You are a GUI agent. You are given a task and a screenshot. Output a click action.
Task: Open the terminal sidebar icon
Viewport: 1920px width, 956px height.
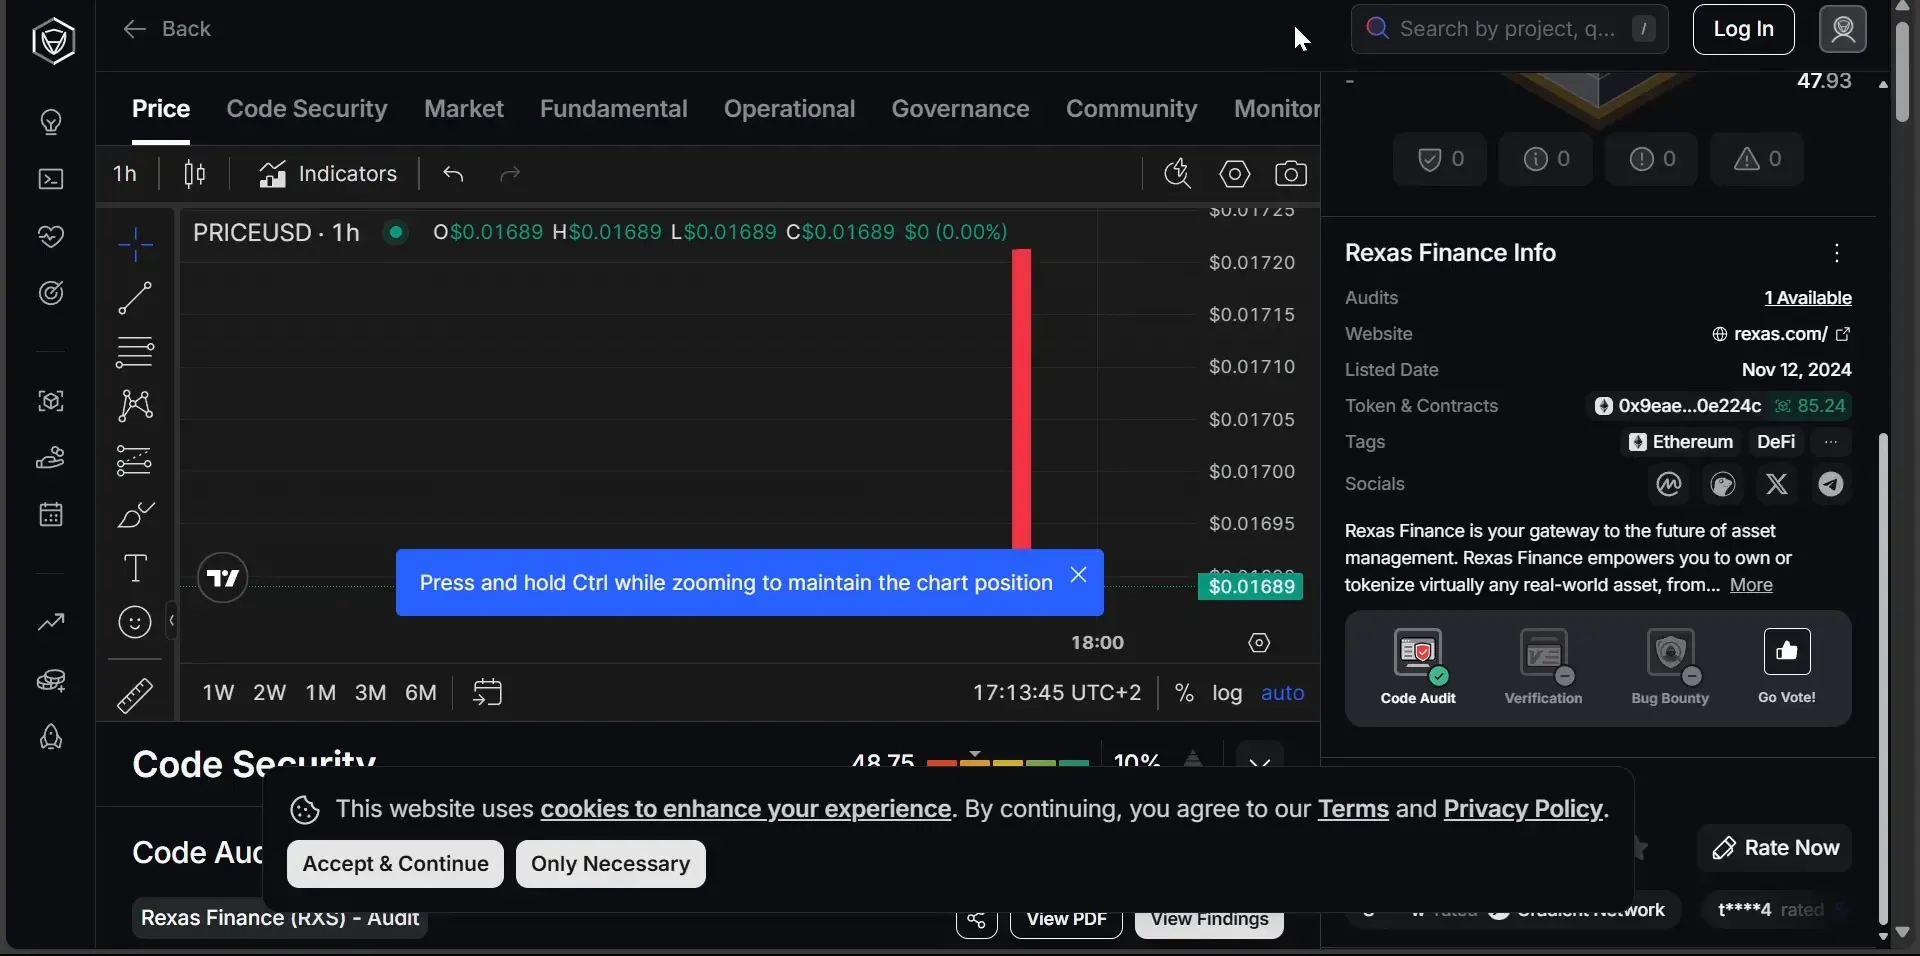pos(51,179)
